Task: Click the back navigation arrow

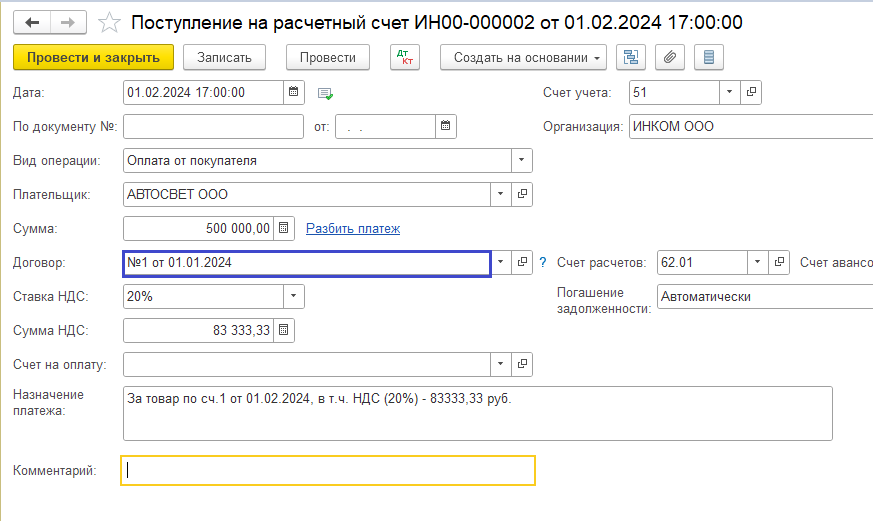Action: pyautogui.click(x=33, y=21)
